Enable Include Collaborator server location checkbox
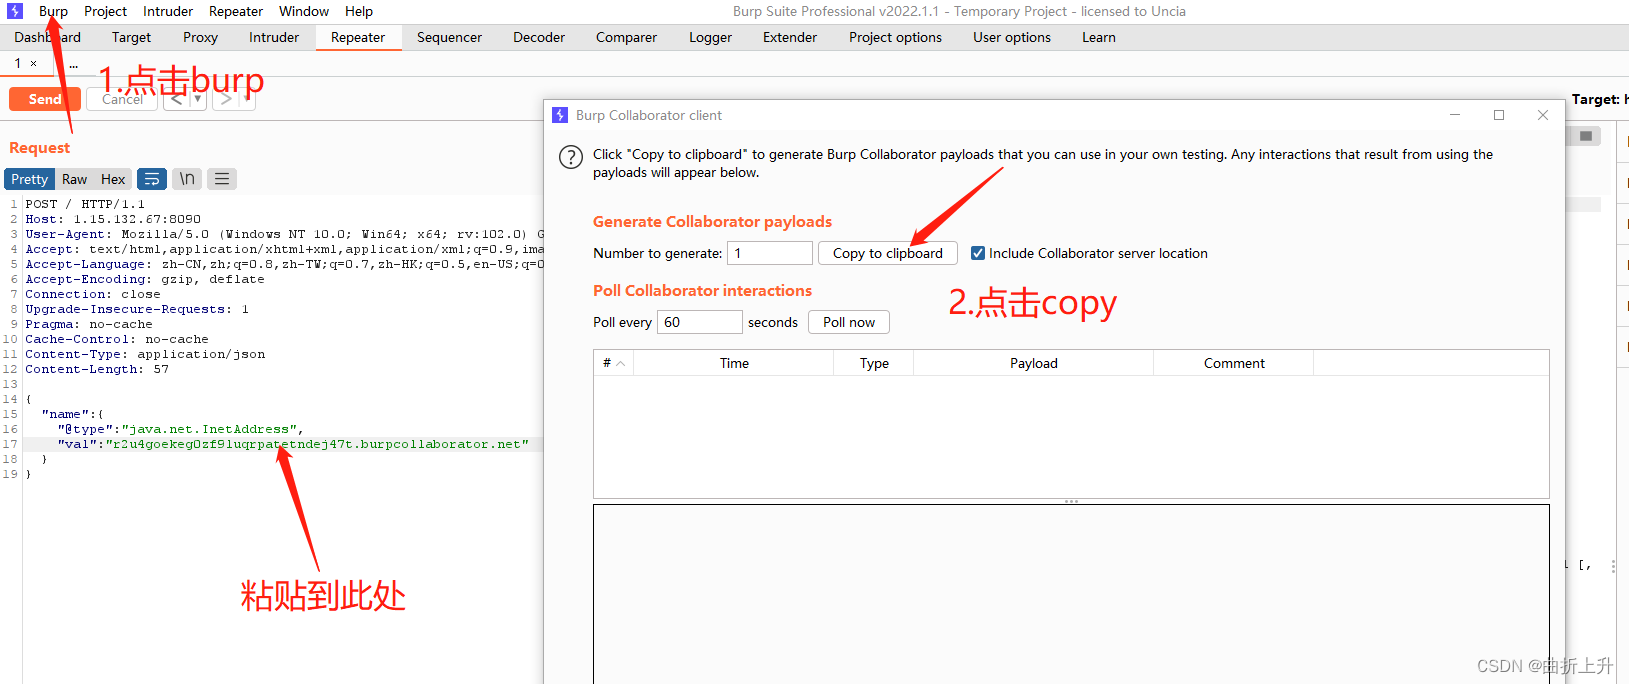Screen dimensions: 1629x684 (978, 253)
